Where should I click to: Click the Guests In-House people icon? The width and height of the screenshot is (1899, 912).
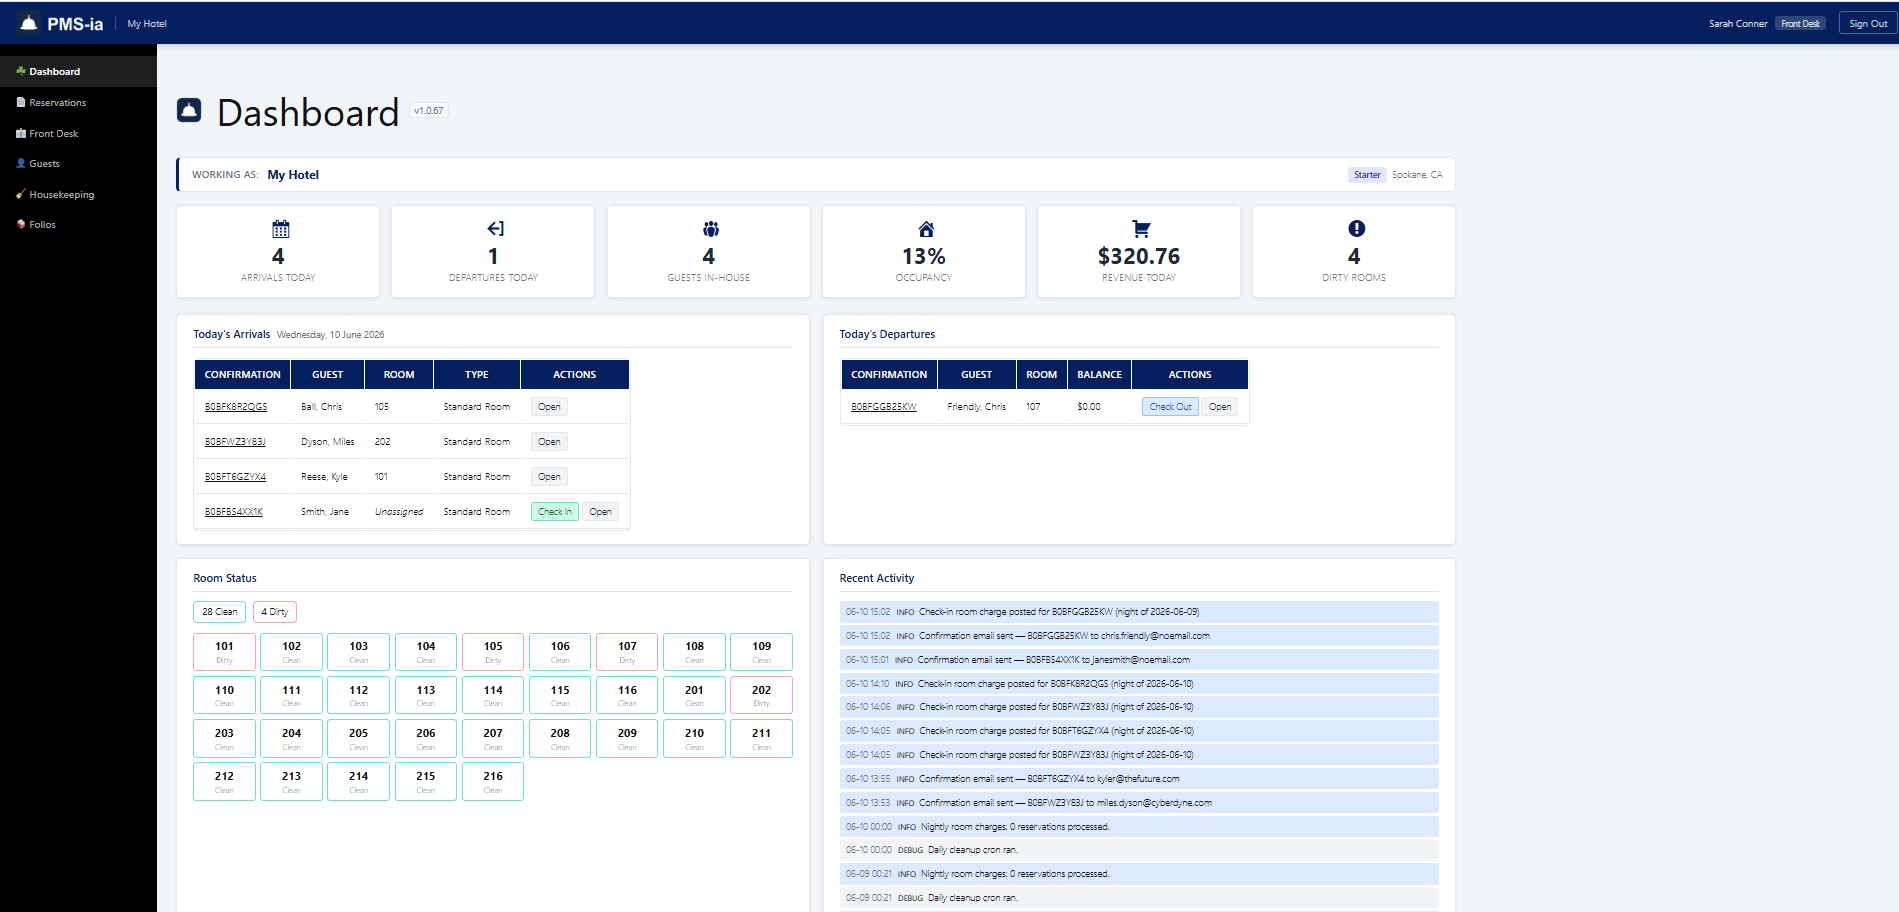(711, 229)
